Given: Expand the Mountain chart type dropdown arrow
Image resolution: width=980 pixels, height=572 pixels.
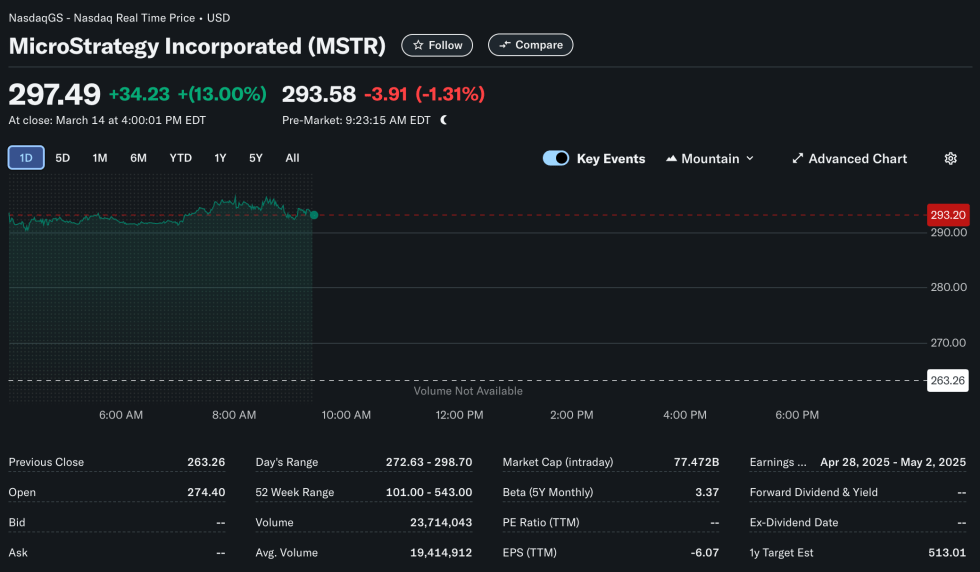Looking at the screenshot, I should pyautogui.click(x=750, y=159).
